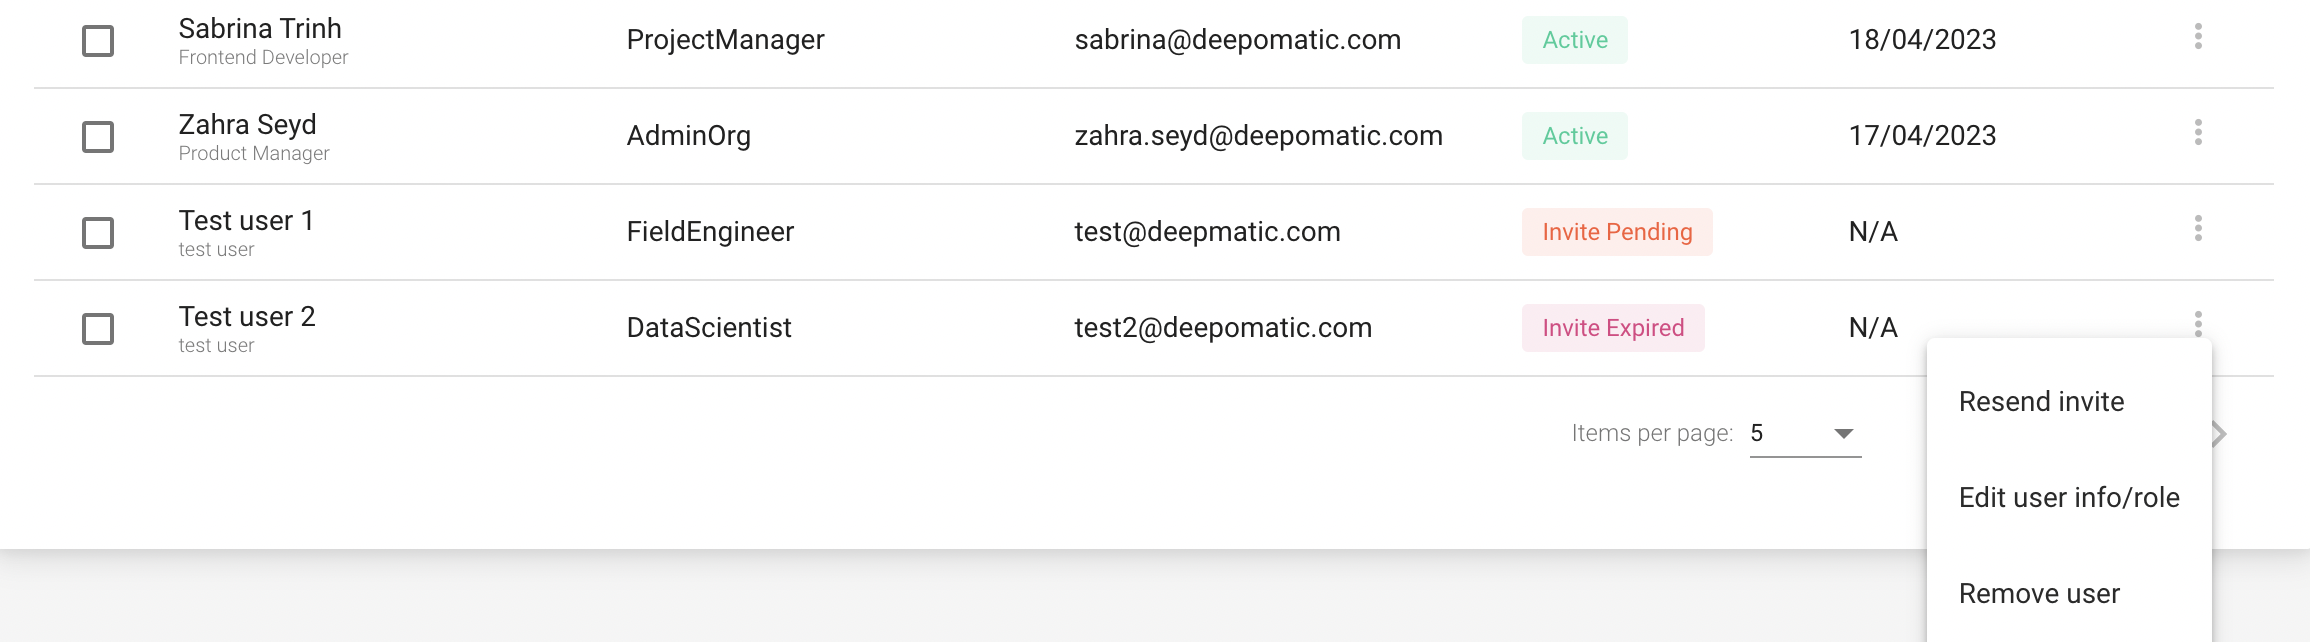Click Remove user menu entry
Image resolution: width=2310 pixels, height=642 pixels.
2039,594
